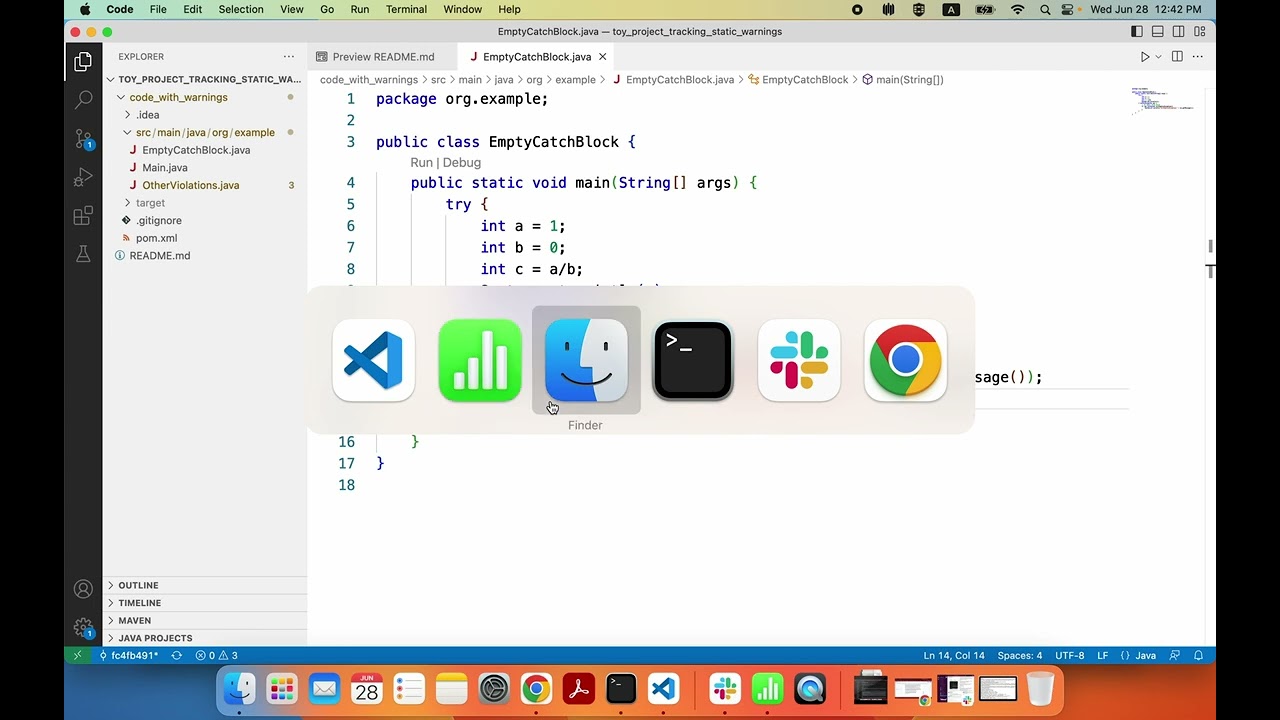Expand the OUTLINE section

pos(204,585)
